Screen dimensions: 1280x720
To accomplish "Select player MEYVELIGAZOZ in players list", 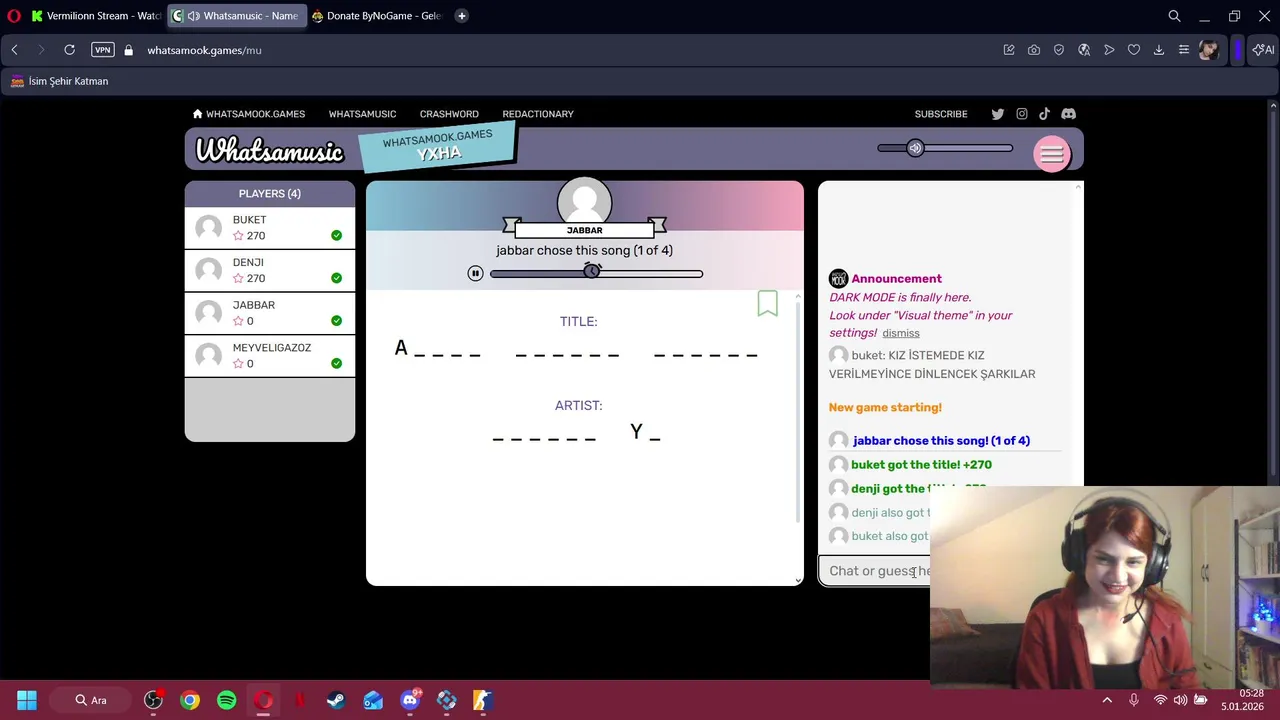I will 269,355.
